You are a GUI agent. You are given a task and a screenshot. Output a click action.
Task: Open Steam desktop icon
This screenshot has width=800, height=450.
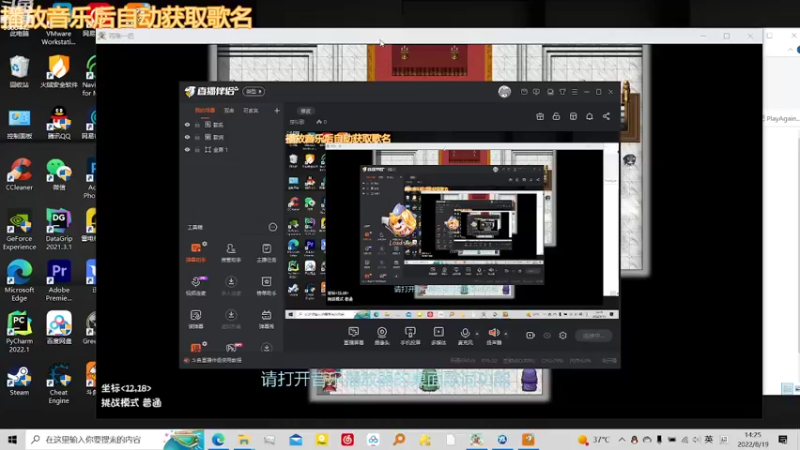click(x=19, y=381)
